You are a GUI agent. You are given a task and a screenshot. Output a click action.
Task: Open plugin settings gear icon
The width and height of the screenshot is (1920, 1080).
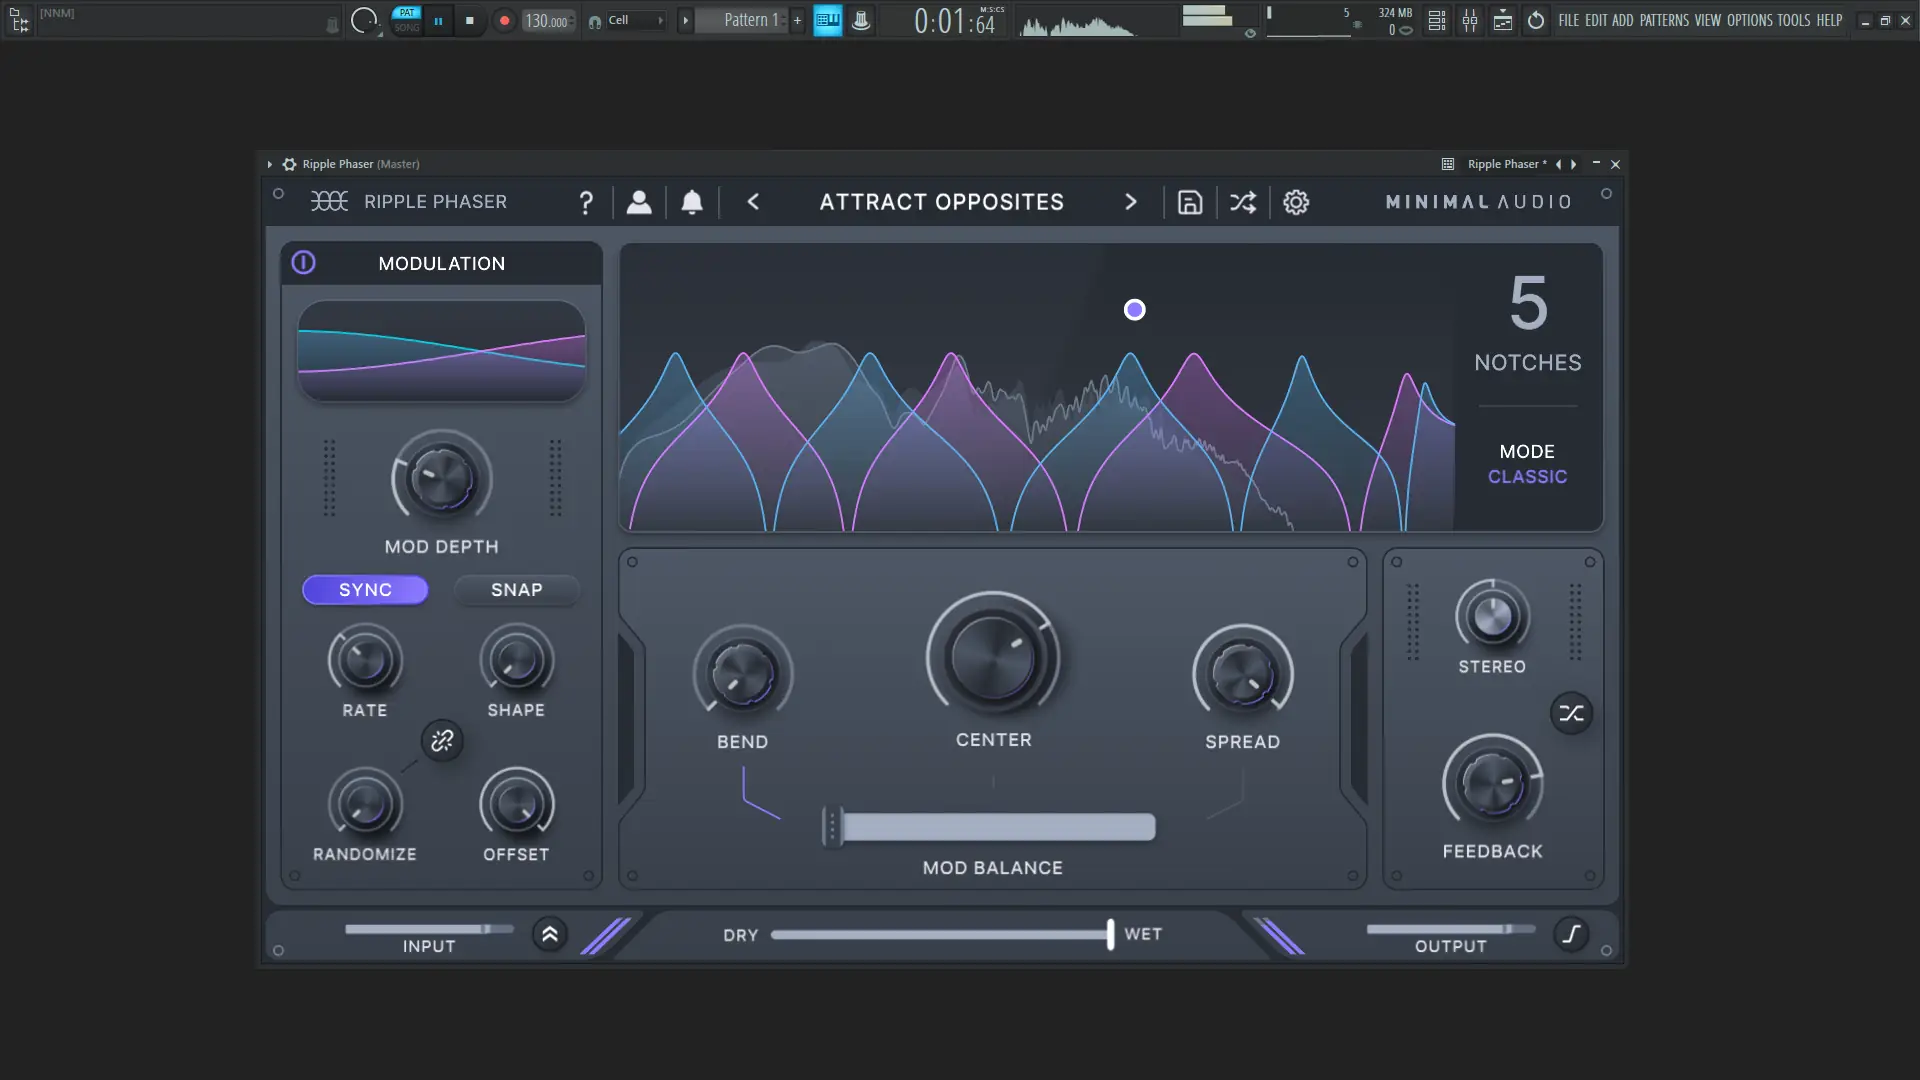click(x=1296, y=203)
